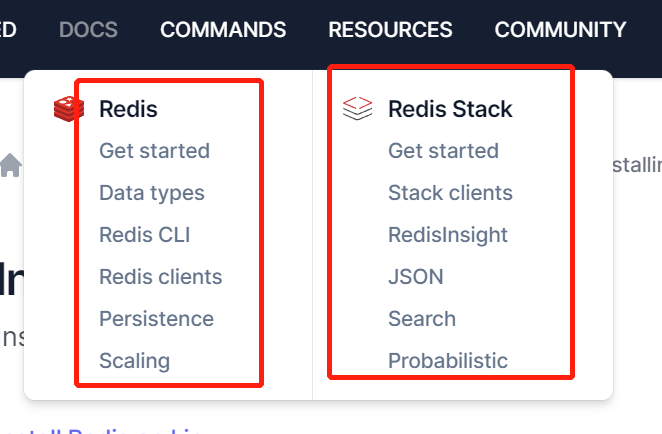Open Get started under Redis
The image size is (662, 434).
(x=155, y=151)
